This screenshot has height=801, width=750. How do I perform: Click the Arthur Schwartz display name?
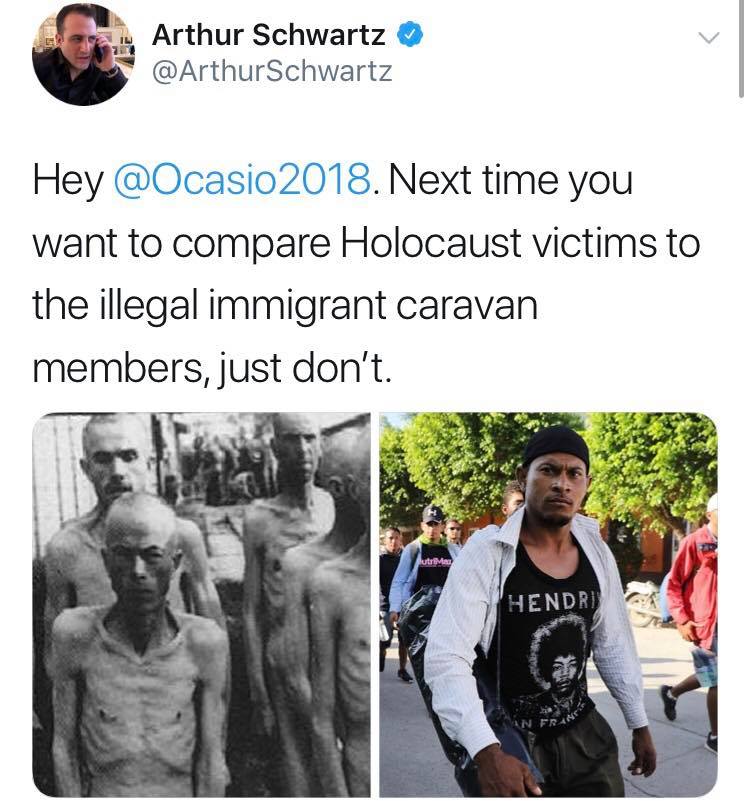pyautogui.click(x=268, y=35)
